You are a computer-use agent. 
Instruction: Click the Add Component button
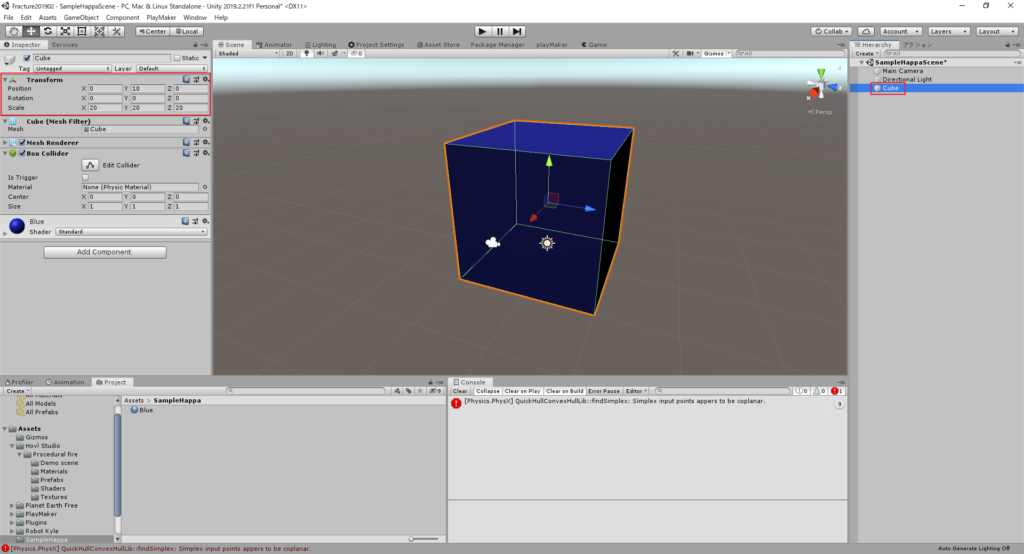click(x=104, y=252)
